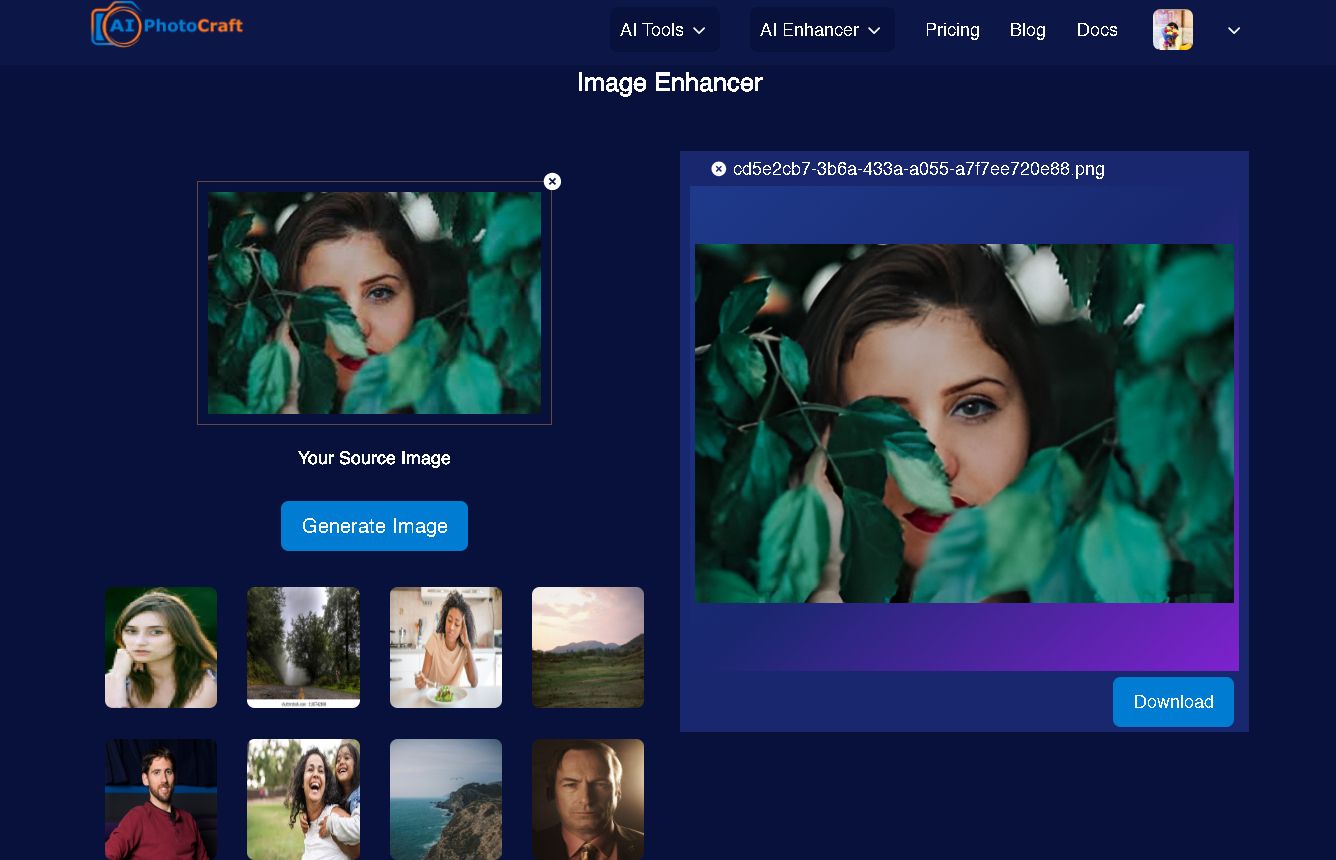Image resolution: width=1336 pixels, height=860 pixels.
Task: Click the Image Enhancer heading
Action: 670,83
